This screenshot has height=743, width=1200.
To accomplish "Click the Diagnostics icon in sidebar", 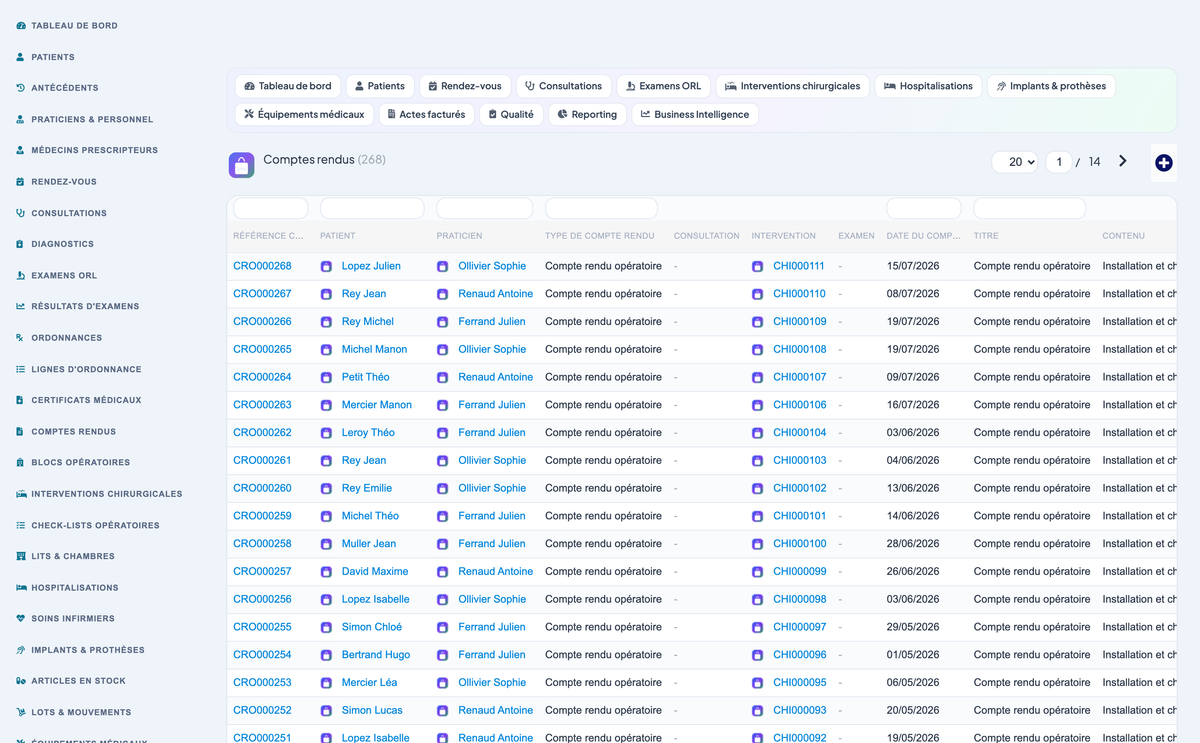I will (21, 244).
